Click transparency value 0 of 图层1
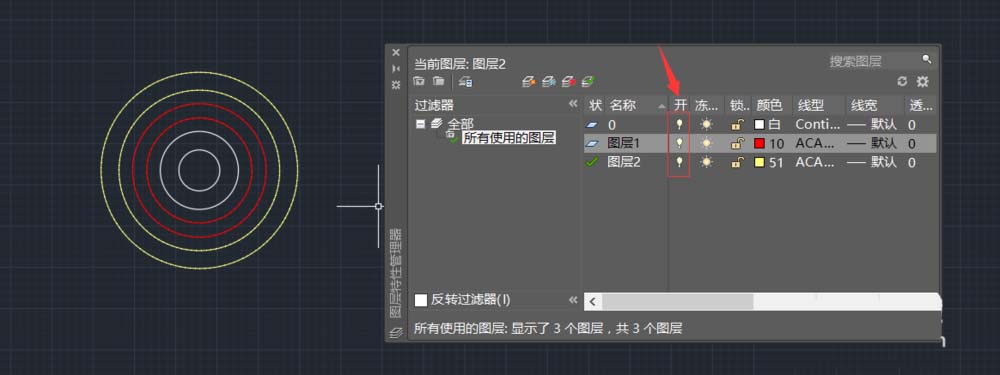 point(912,143)
